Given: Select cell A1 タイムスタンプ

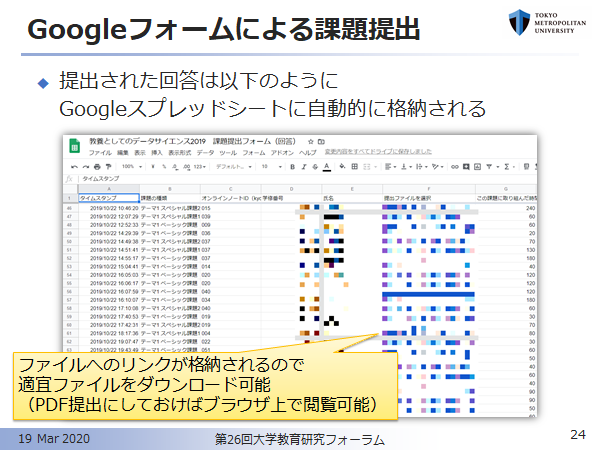Looking at the screenshot, I should pos(109,198).
